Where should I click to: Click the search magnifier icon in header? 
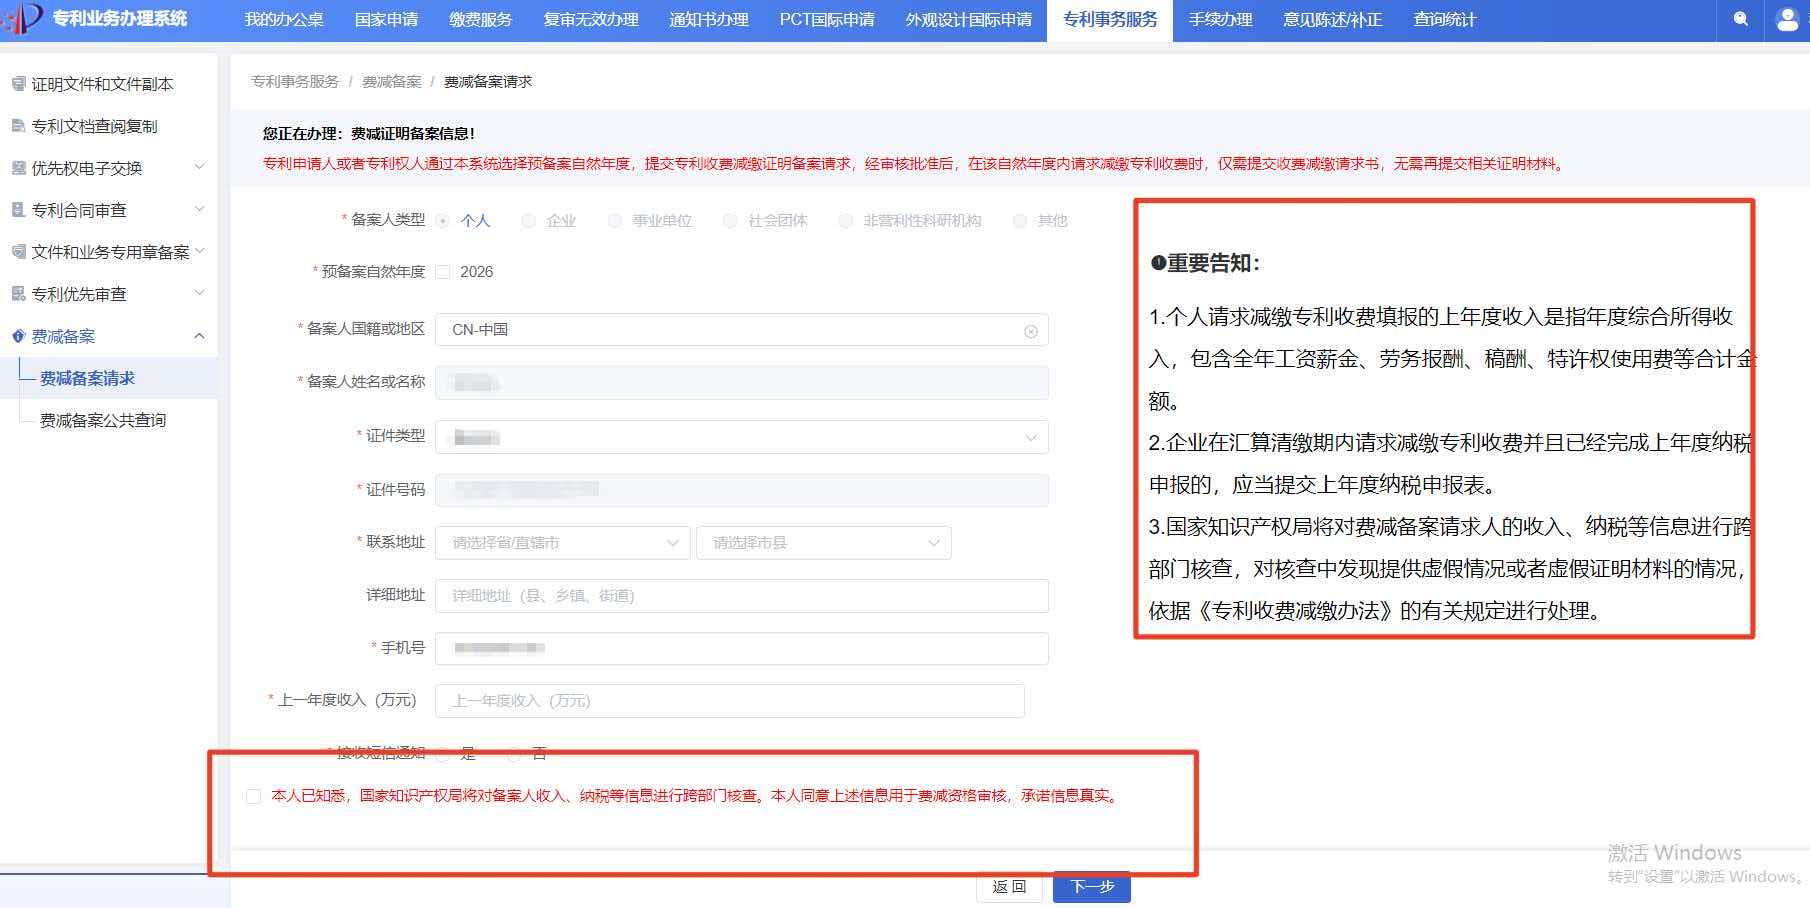[1741, 19]
